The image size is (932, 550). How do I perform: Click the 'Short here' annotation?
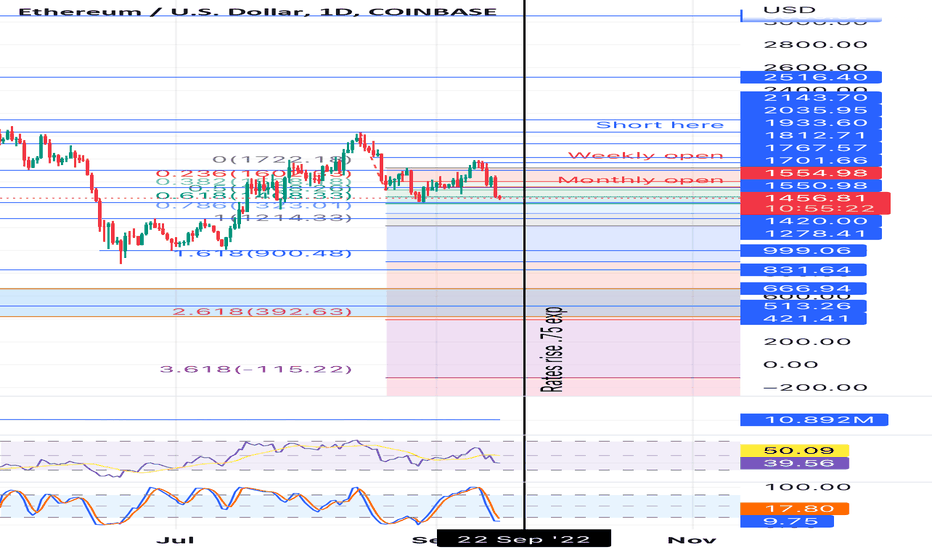click(660, 125)
